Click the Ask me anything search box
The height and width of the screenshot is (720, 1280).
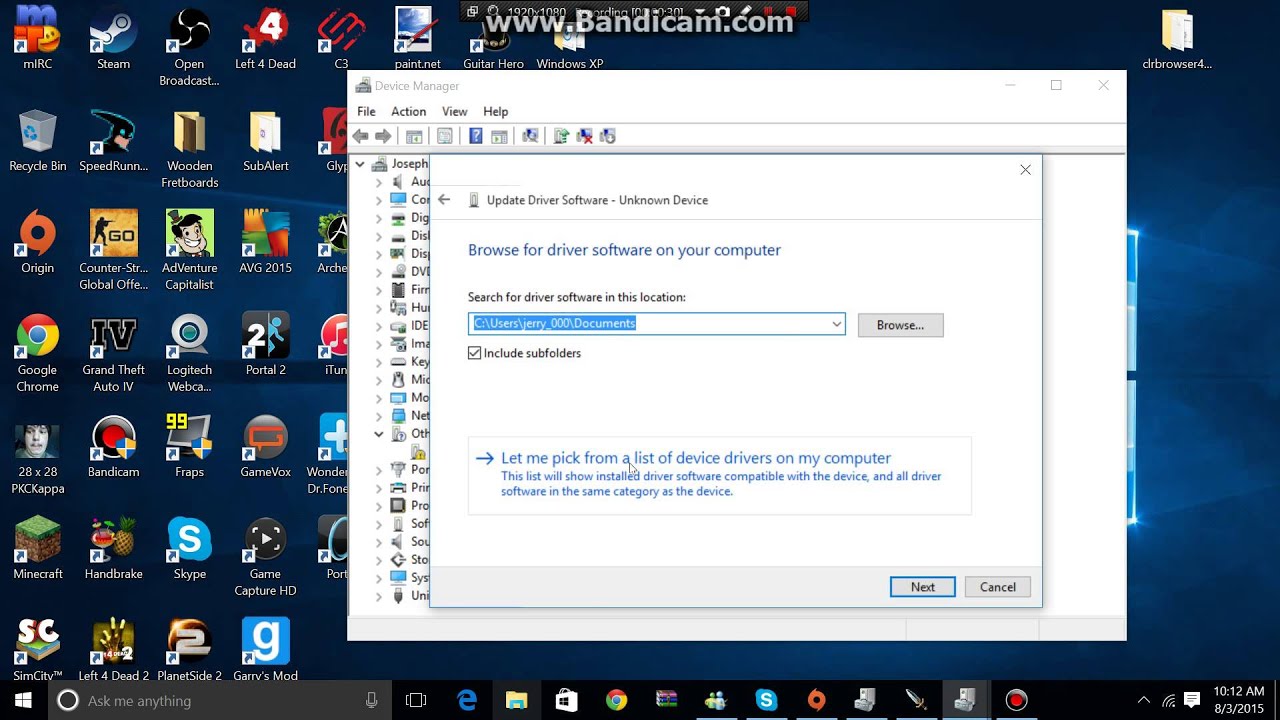[220, 701]
